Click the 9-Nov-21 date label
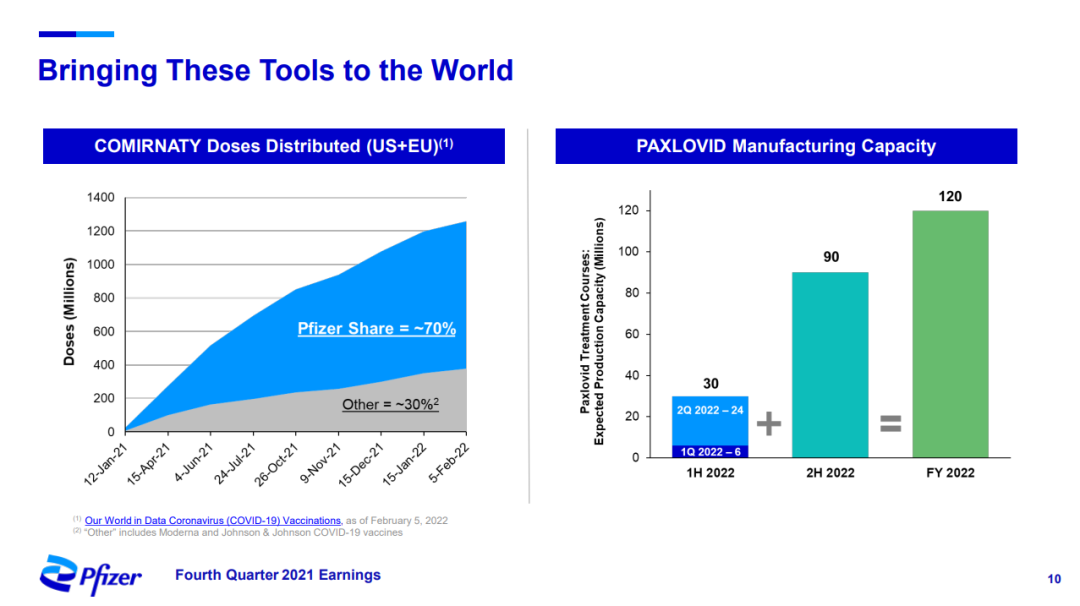Screen dimensions: 1080x606 tap(321, 463)
